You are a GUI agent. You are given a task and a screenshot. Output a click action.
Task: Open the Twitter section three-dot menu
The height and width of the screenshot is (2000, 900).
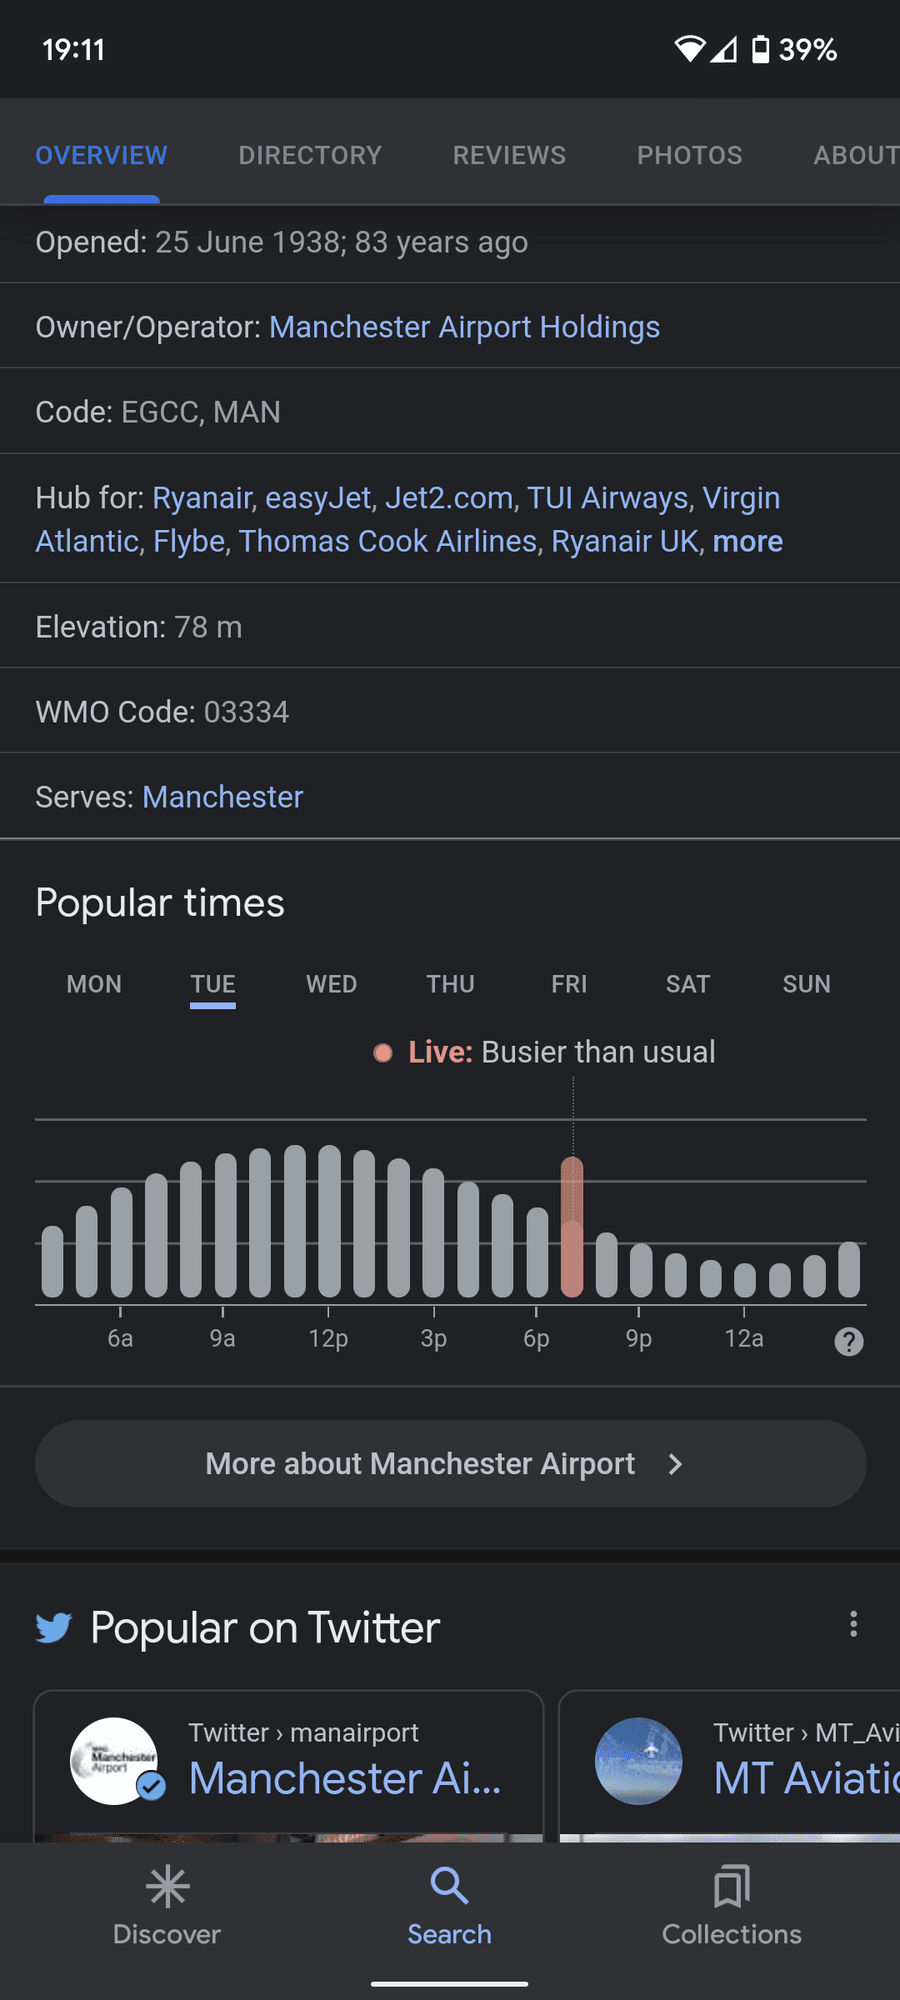853,1624
